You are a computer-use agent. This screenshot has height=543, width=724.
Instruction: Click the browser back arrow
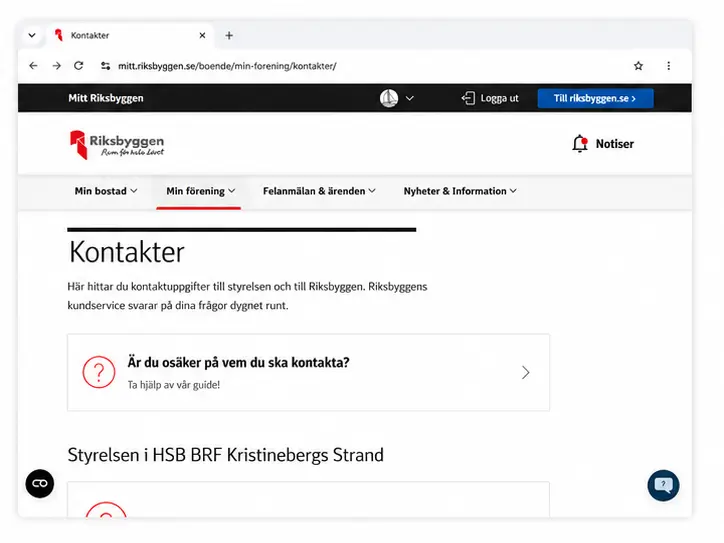[33, 66]
